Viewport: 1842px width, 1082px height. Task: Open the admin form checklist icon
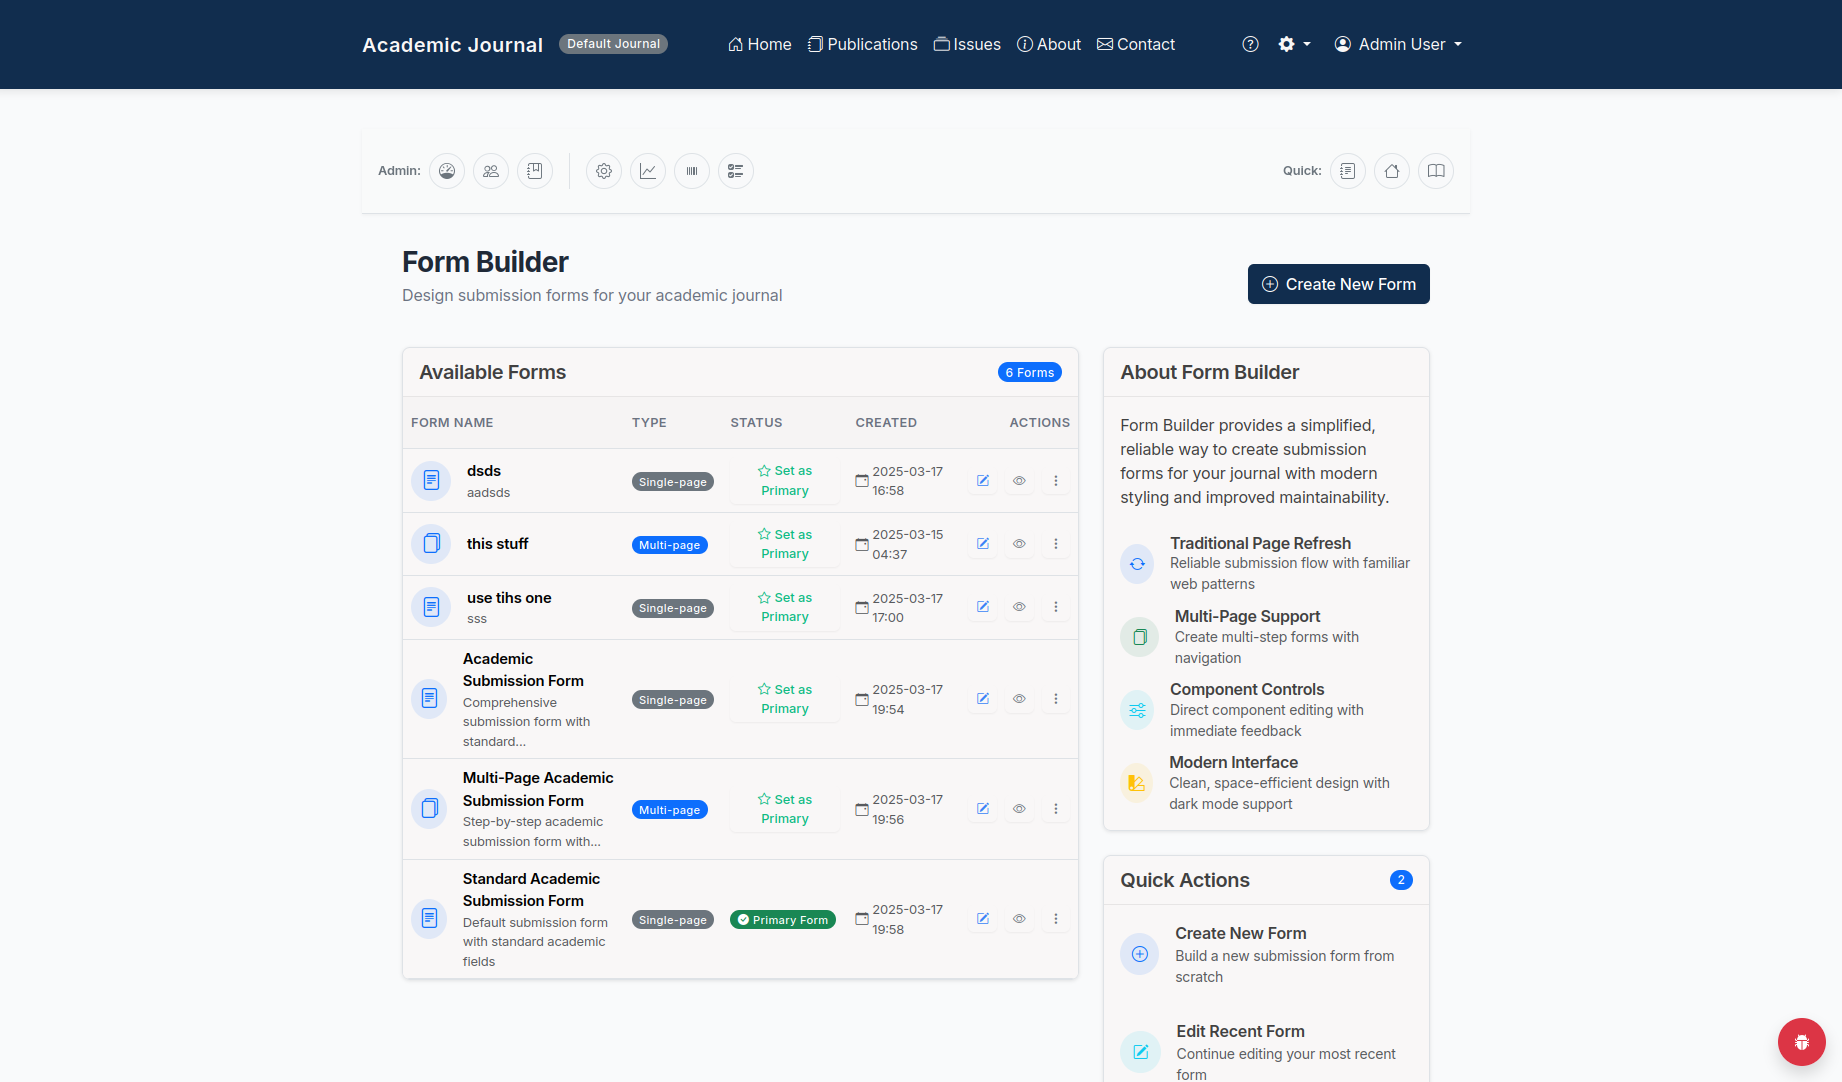point(736,171)
